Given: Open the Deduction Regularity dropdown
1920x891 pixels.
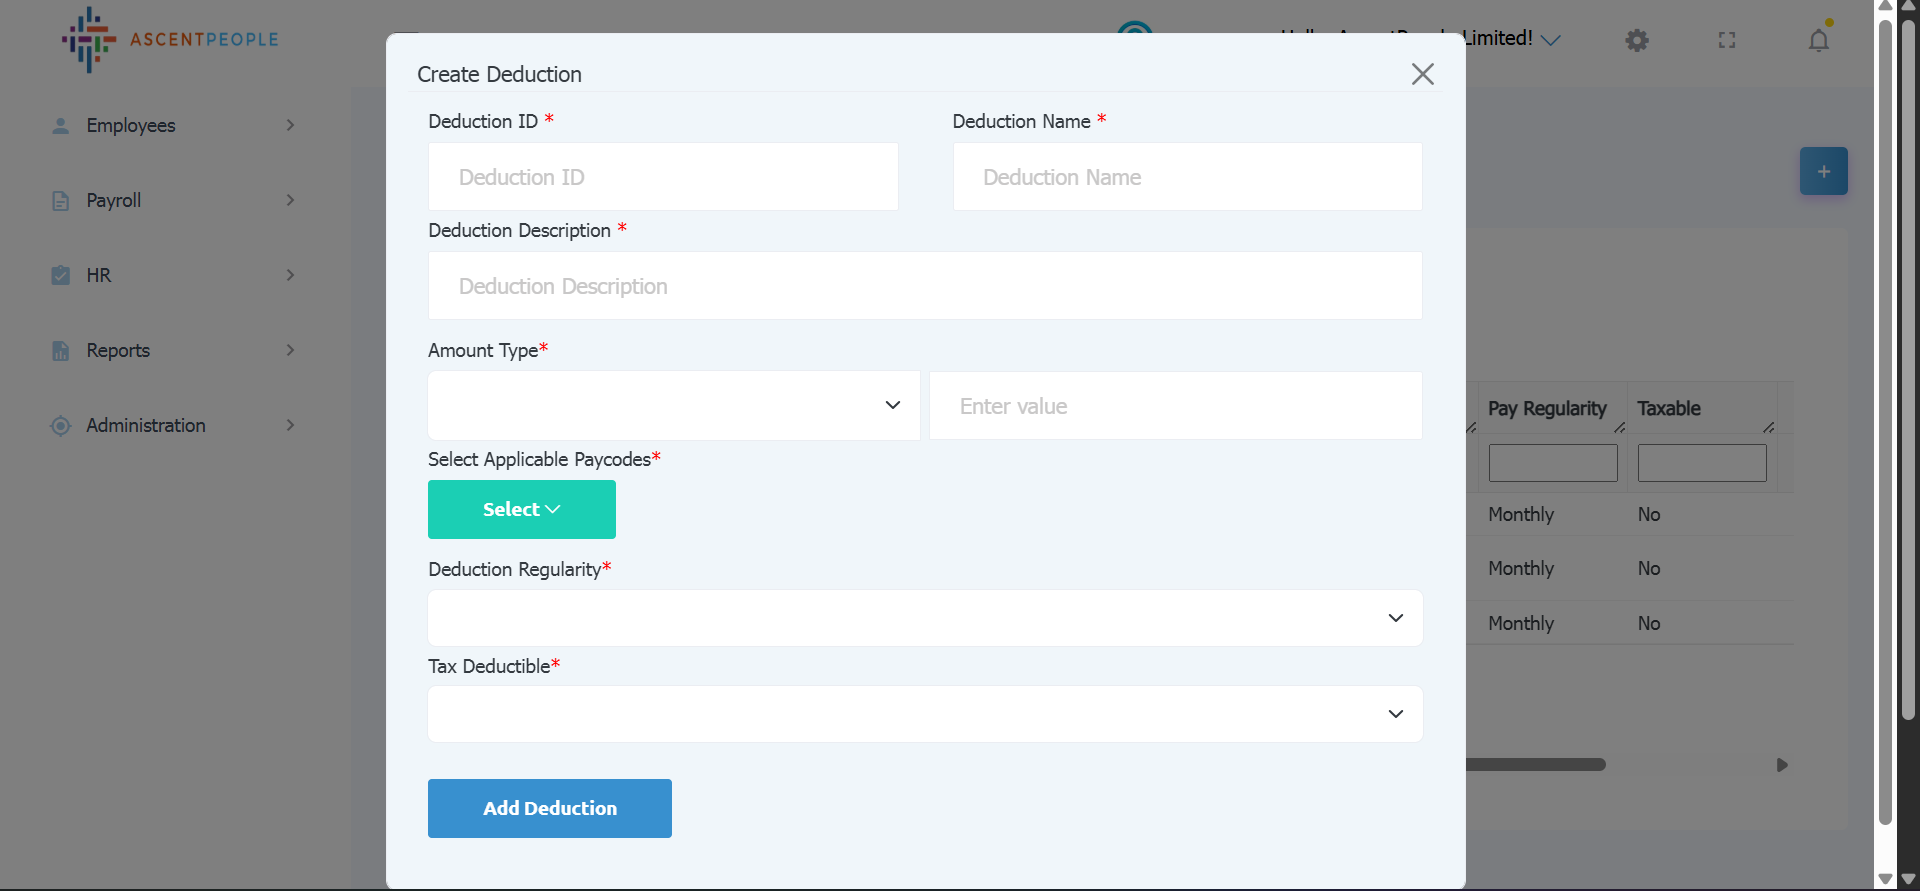Looking at the screenshot, I should pyautogui.click(x=924, y=618).
